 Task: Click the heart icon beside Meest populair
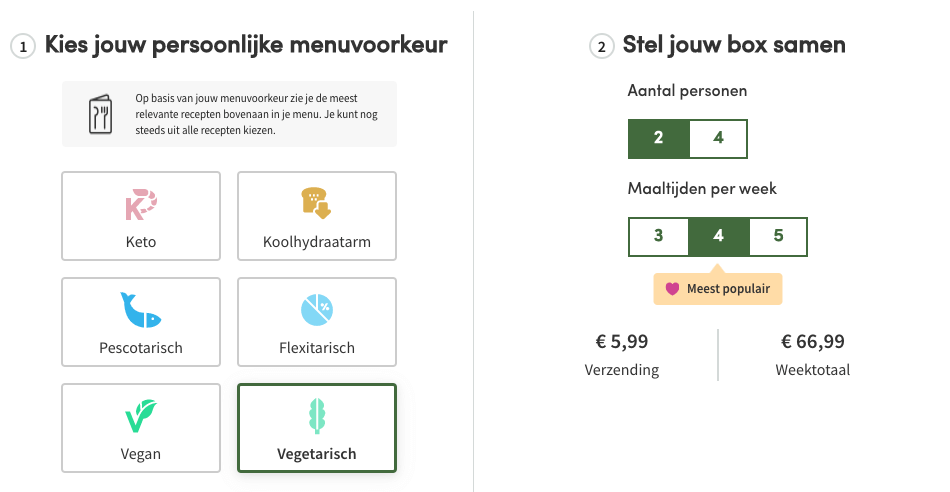tap(673, 289)
